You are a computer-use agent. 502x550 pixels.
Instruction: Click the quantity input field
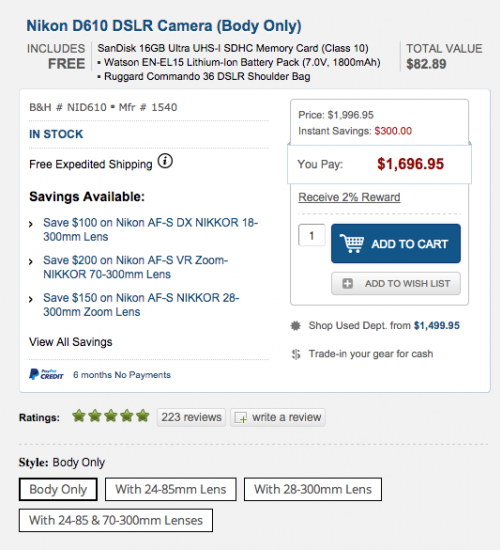click(312, 235)
